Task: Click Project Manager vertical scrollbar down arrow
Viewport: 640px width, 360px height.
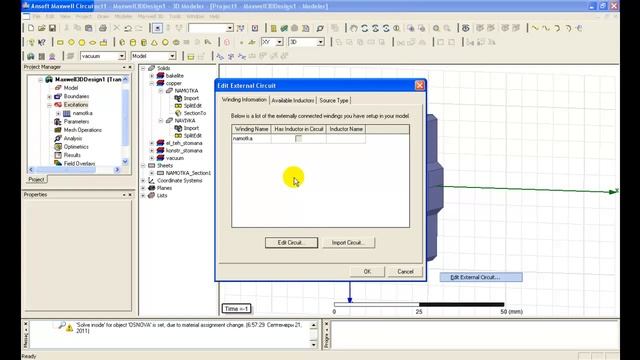Action: 125,161
